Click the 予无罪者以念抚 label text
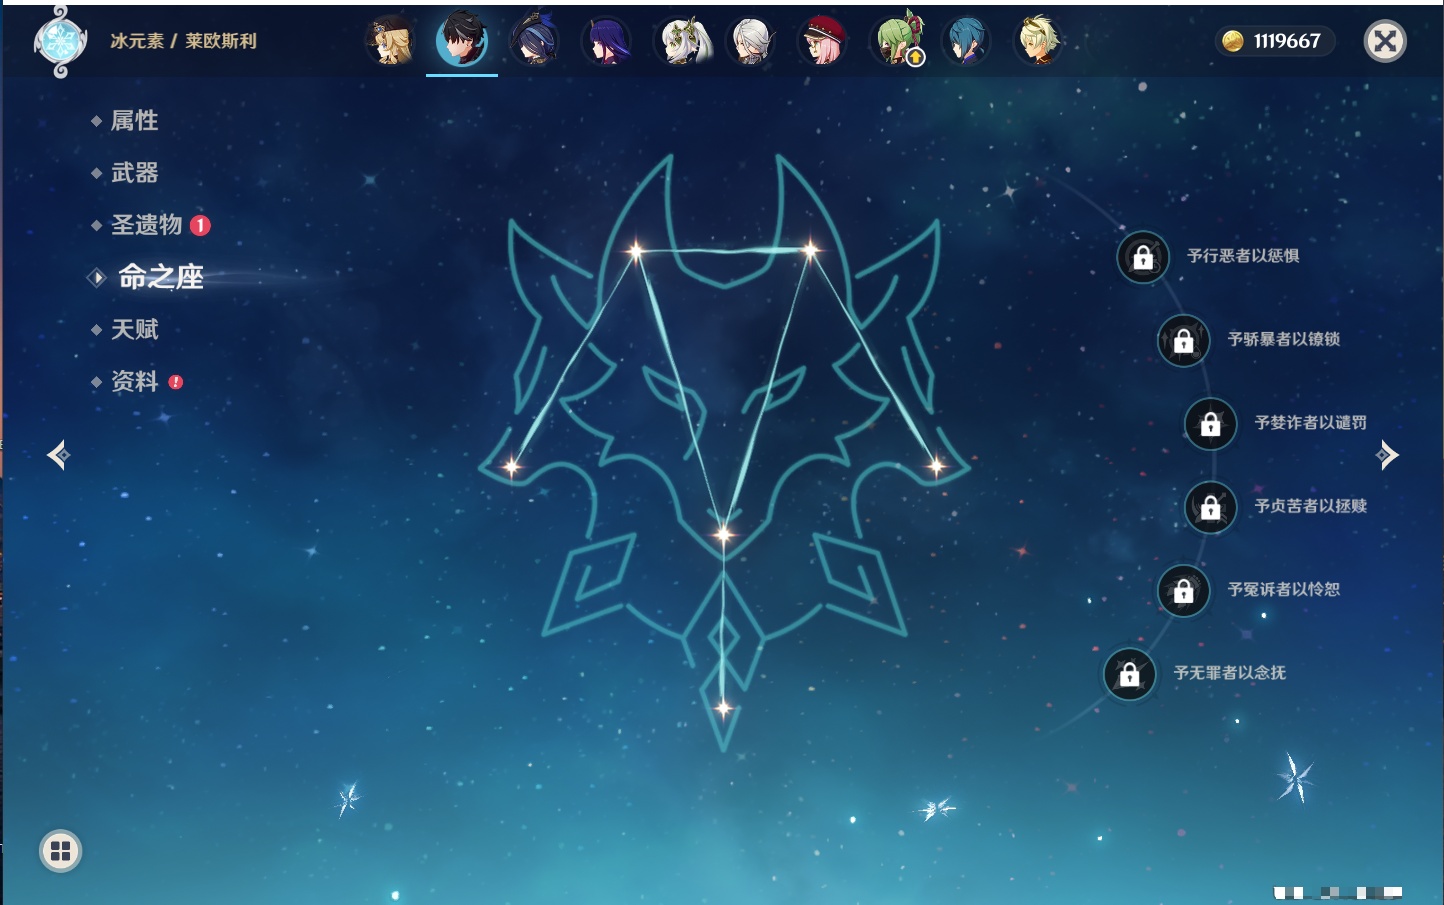This screenshot has width=1444, height=905. (1230, 673)
